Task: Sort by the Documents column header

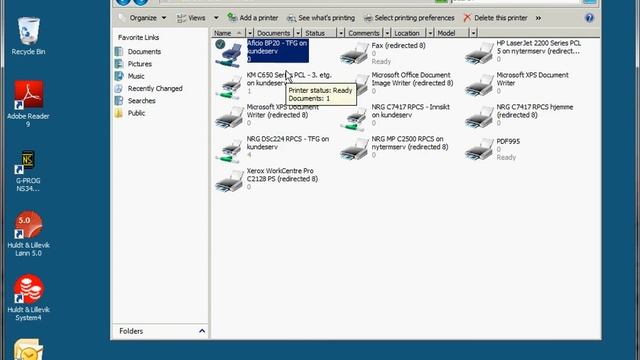Action: (274, 33)
